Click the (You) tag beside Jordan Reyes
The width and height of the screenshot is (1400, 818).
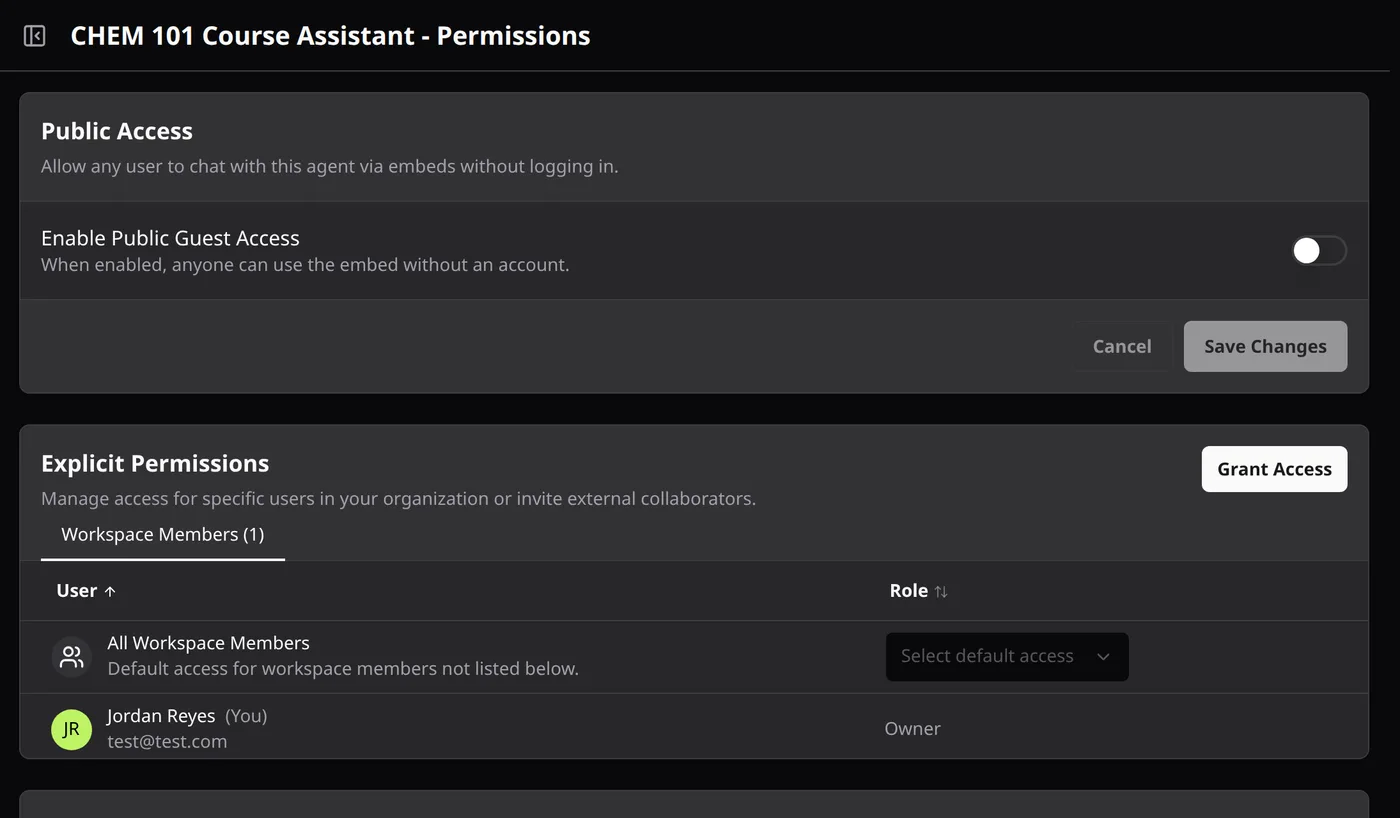(246, 716)
